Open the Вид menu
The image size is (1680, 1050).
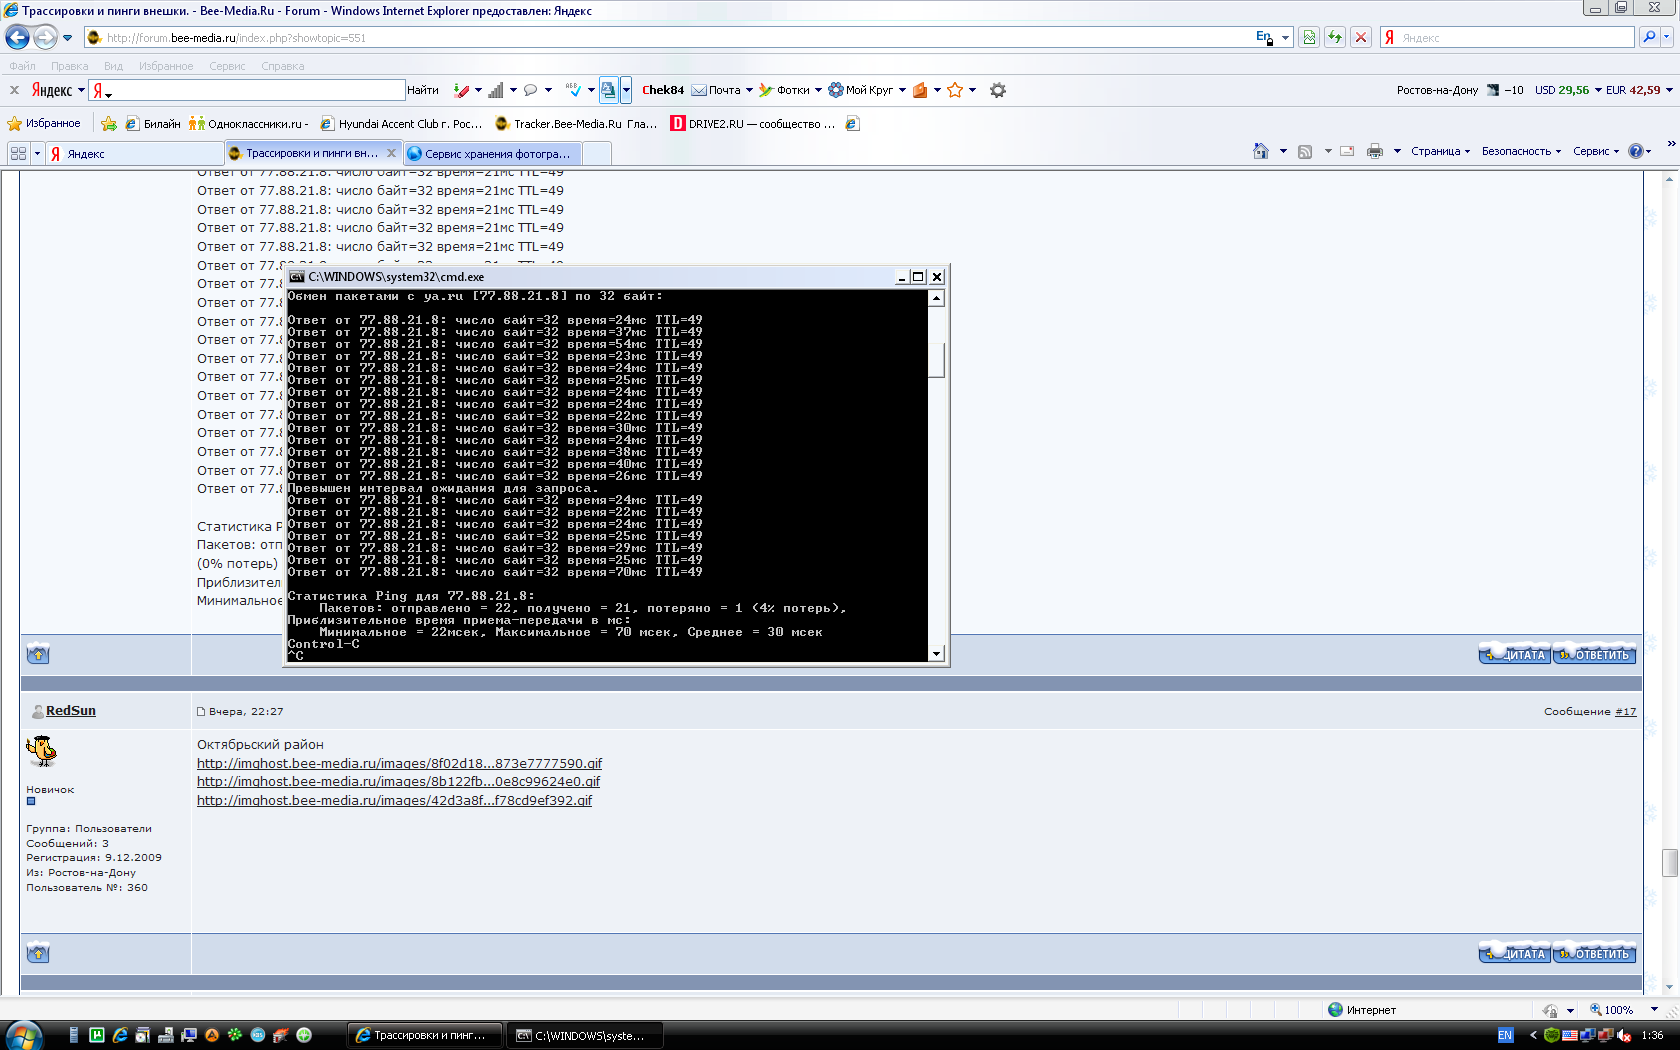[113, 66]
